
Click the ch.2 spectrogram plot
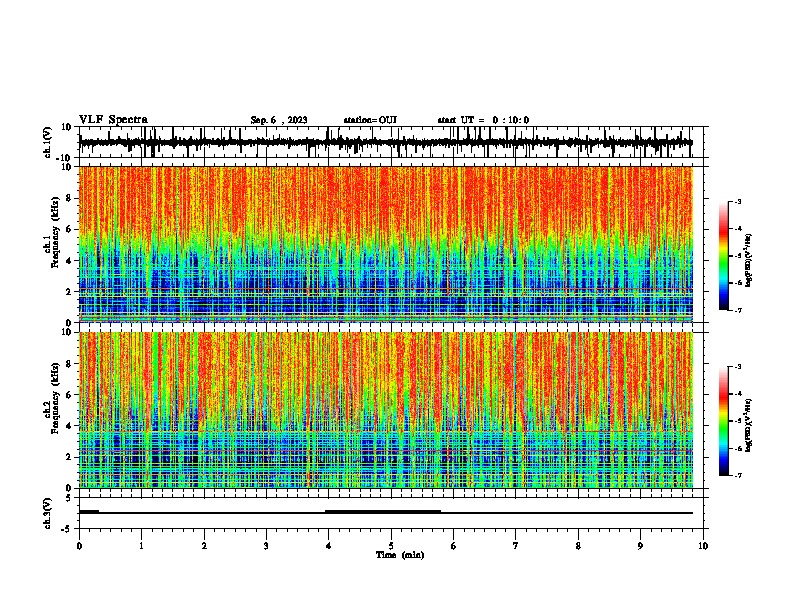click(386, 410)
